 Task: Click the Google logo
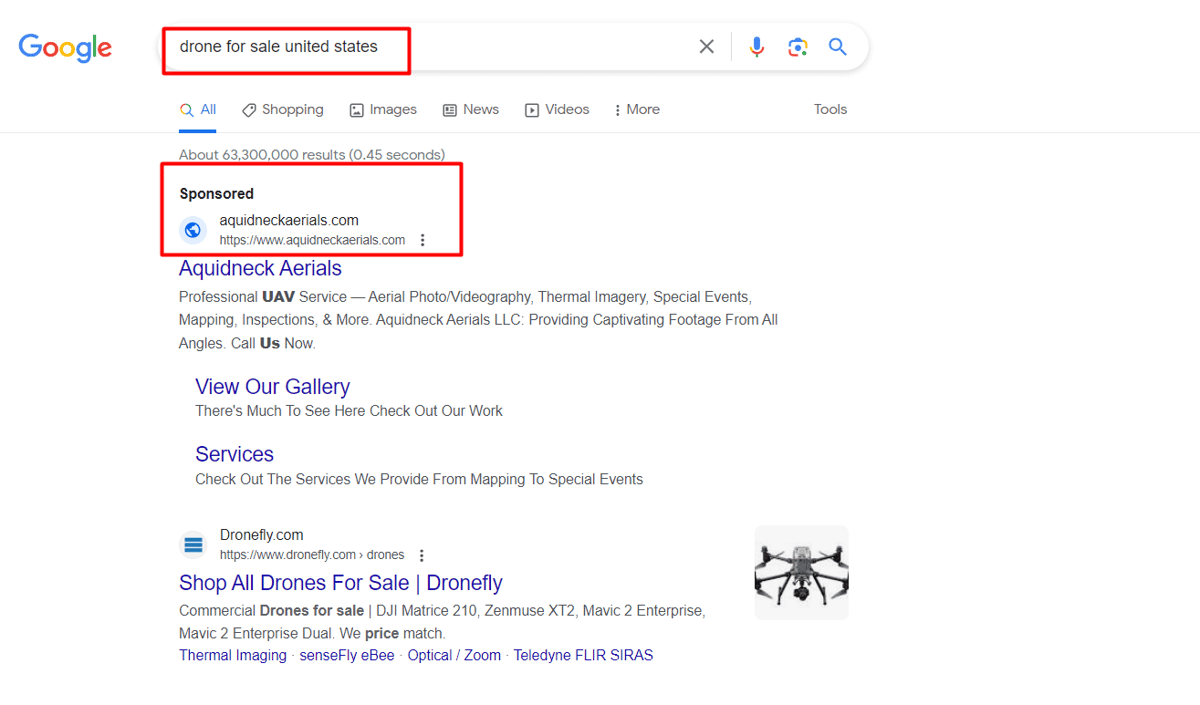(65, 47)
